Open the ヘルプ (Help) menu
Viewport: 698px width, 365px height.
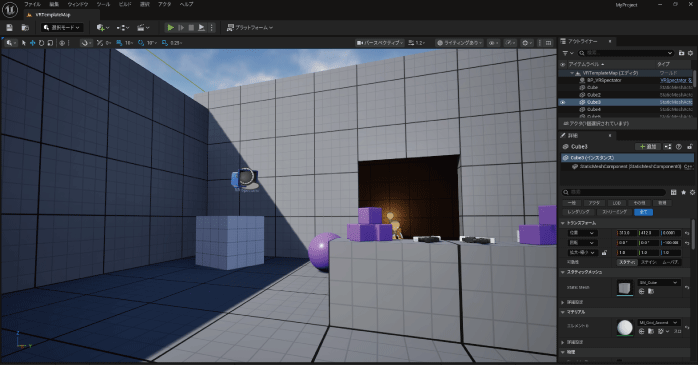pos(187,4)
